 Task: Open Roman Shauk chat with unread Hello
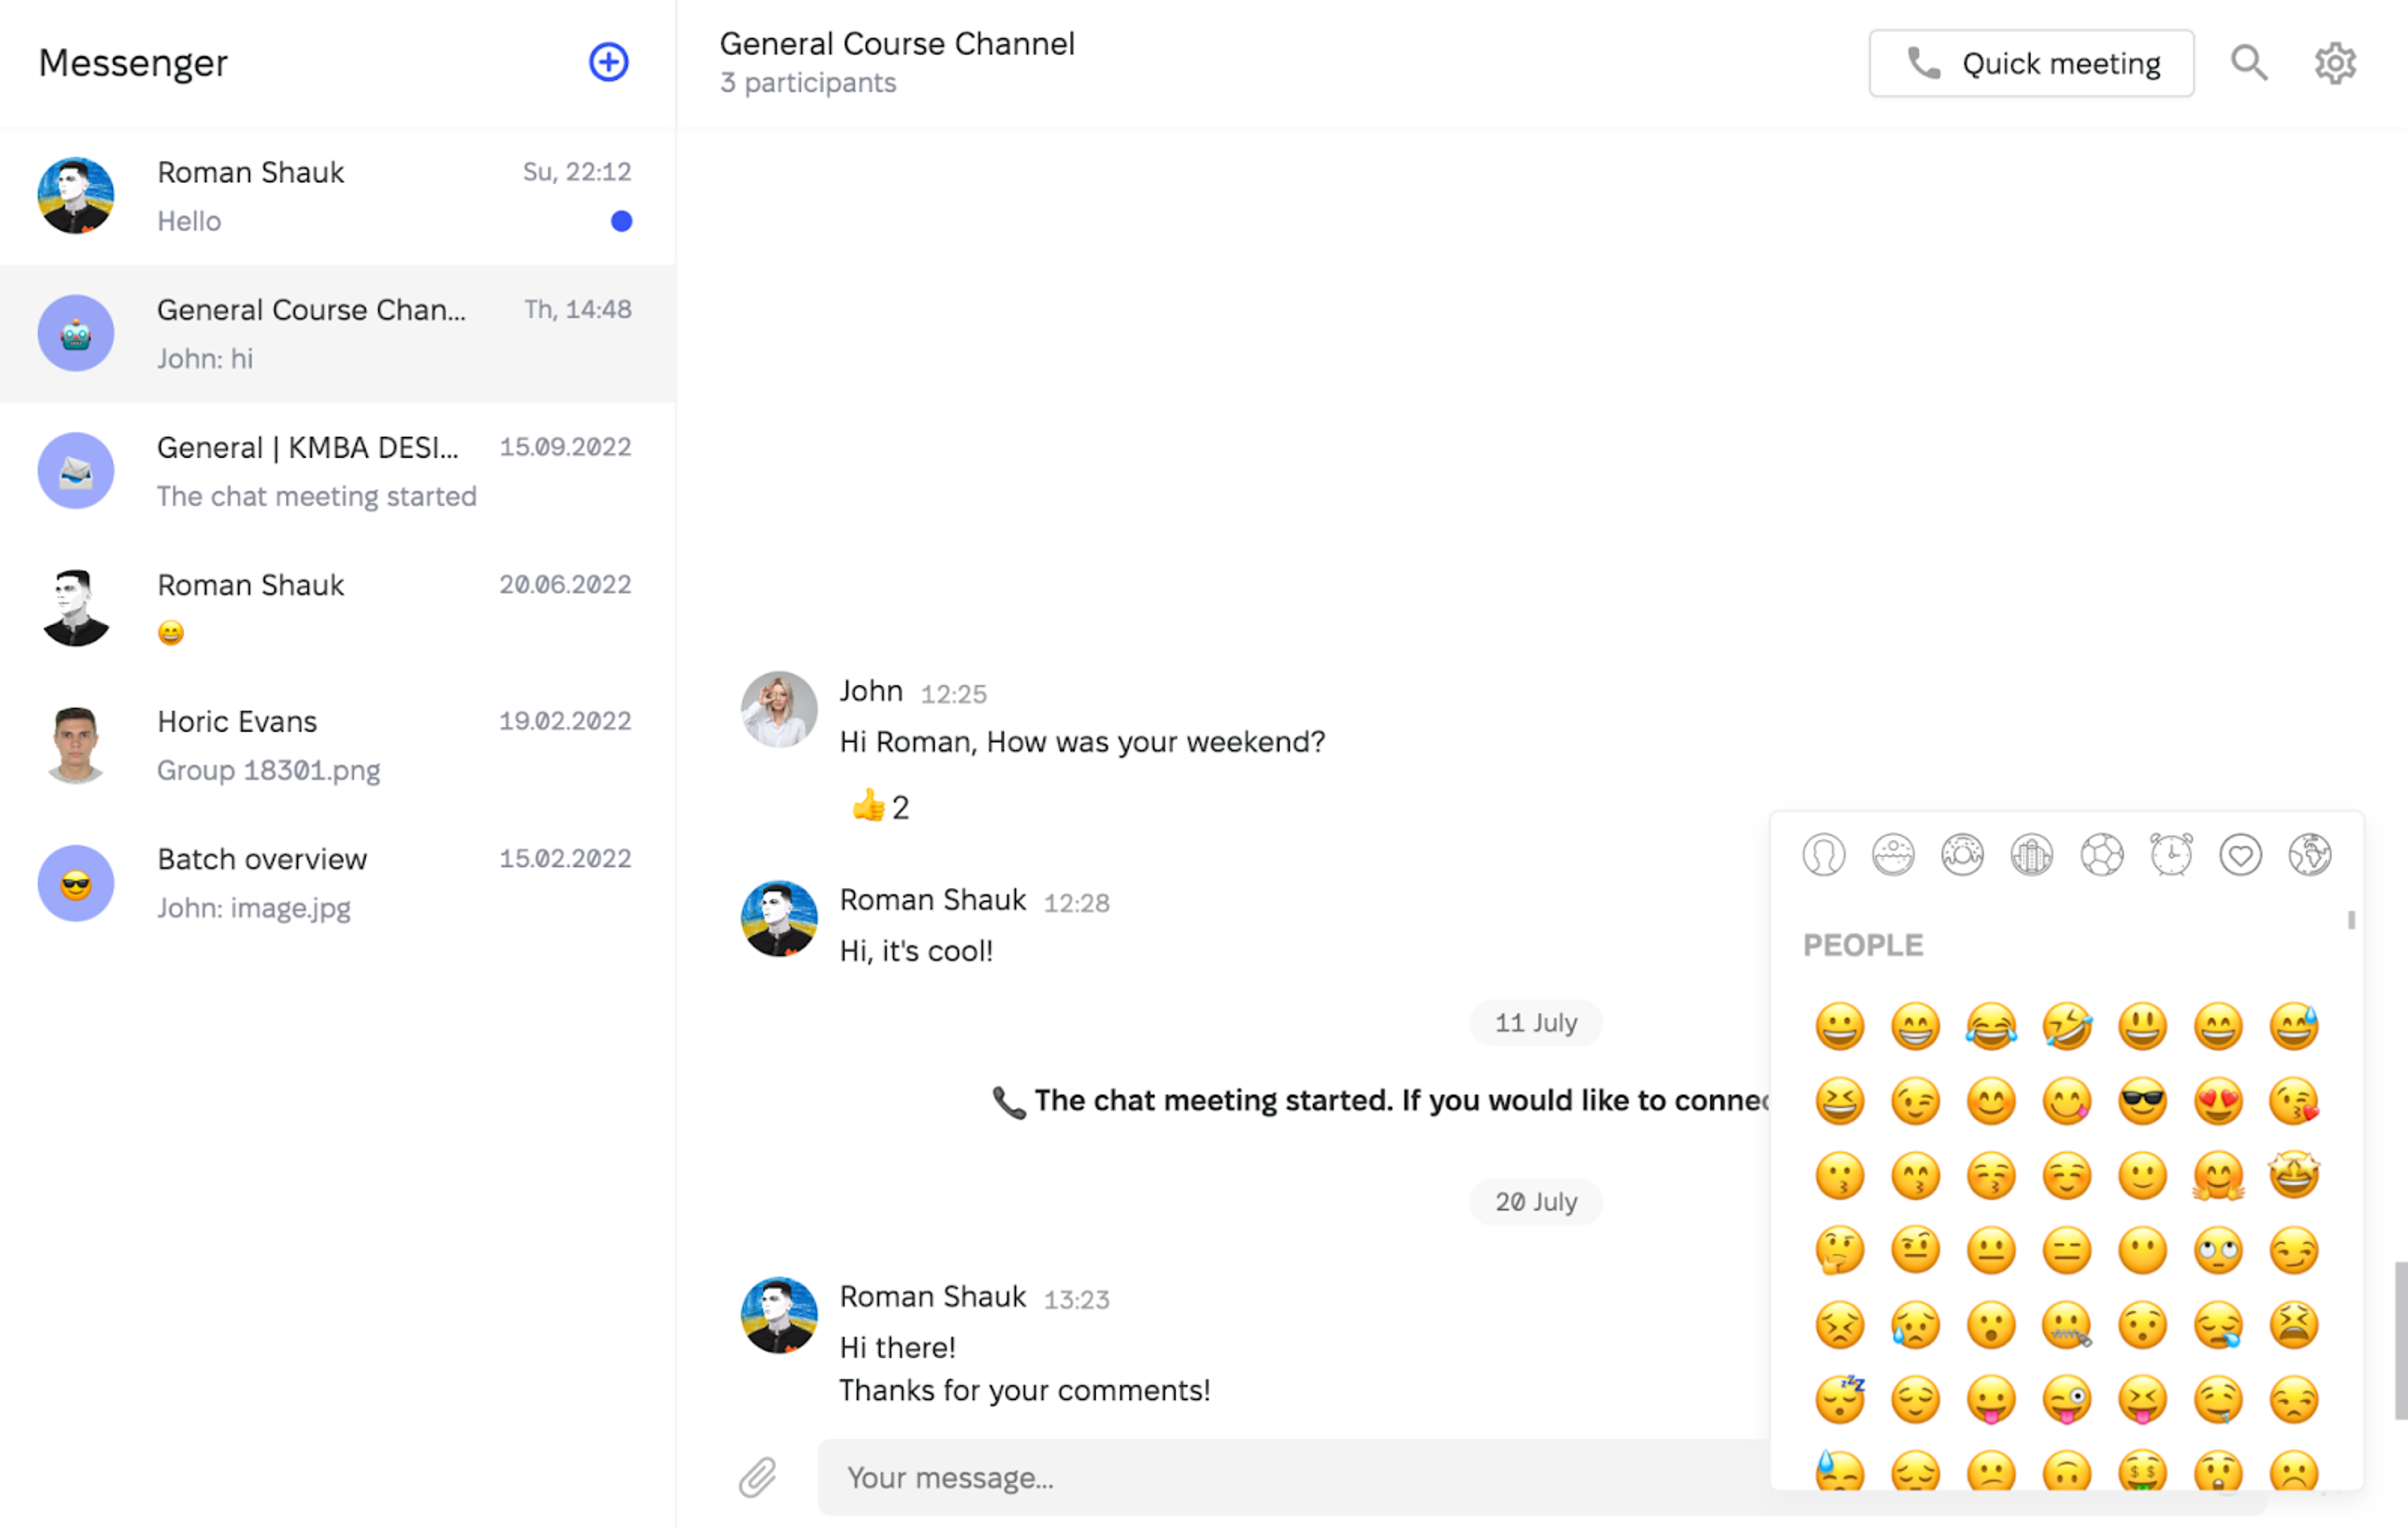click(337, 196)
